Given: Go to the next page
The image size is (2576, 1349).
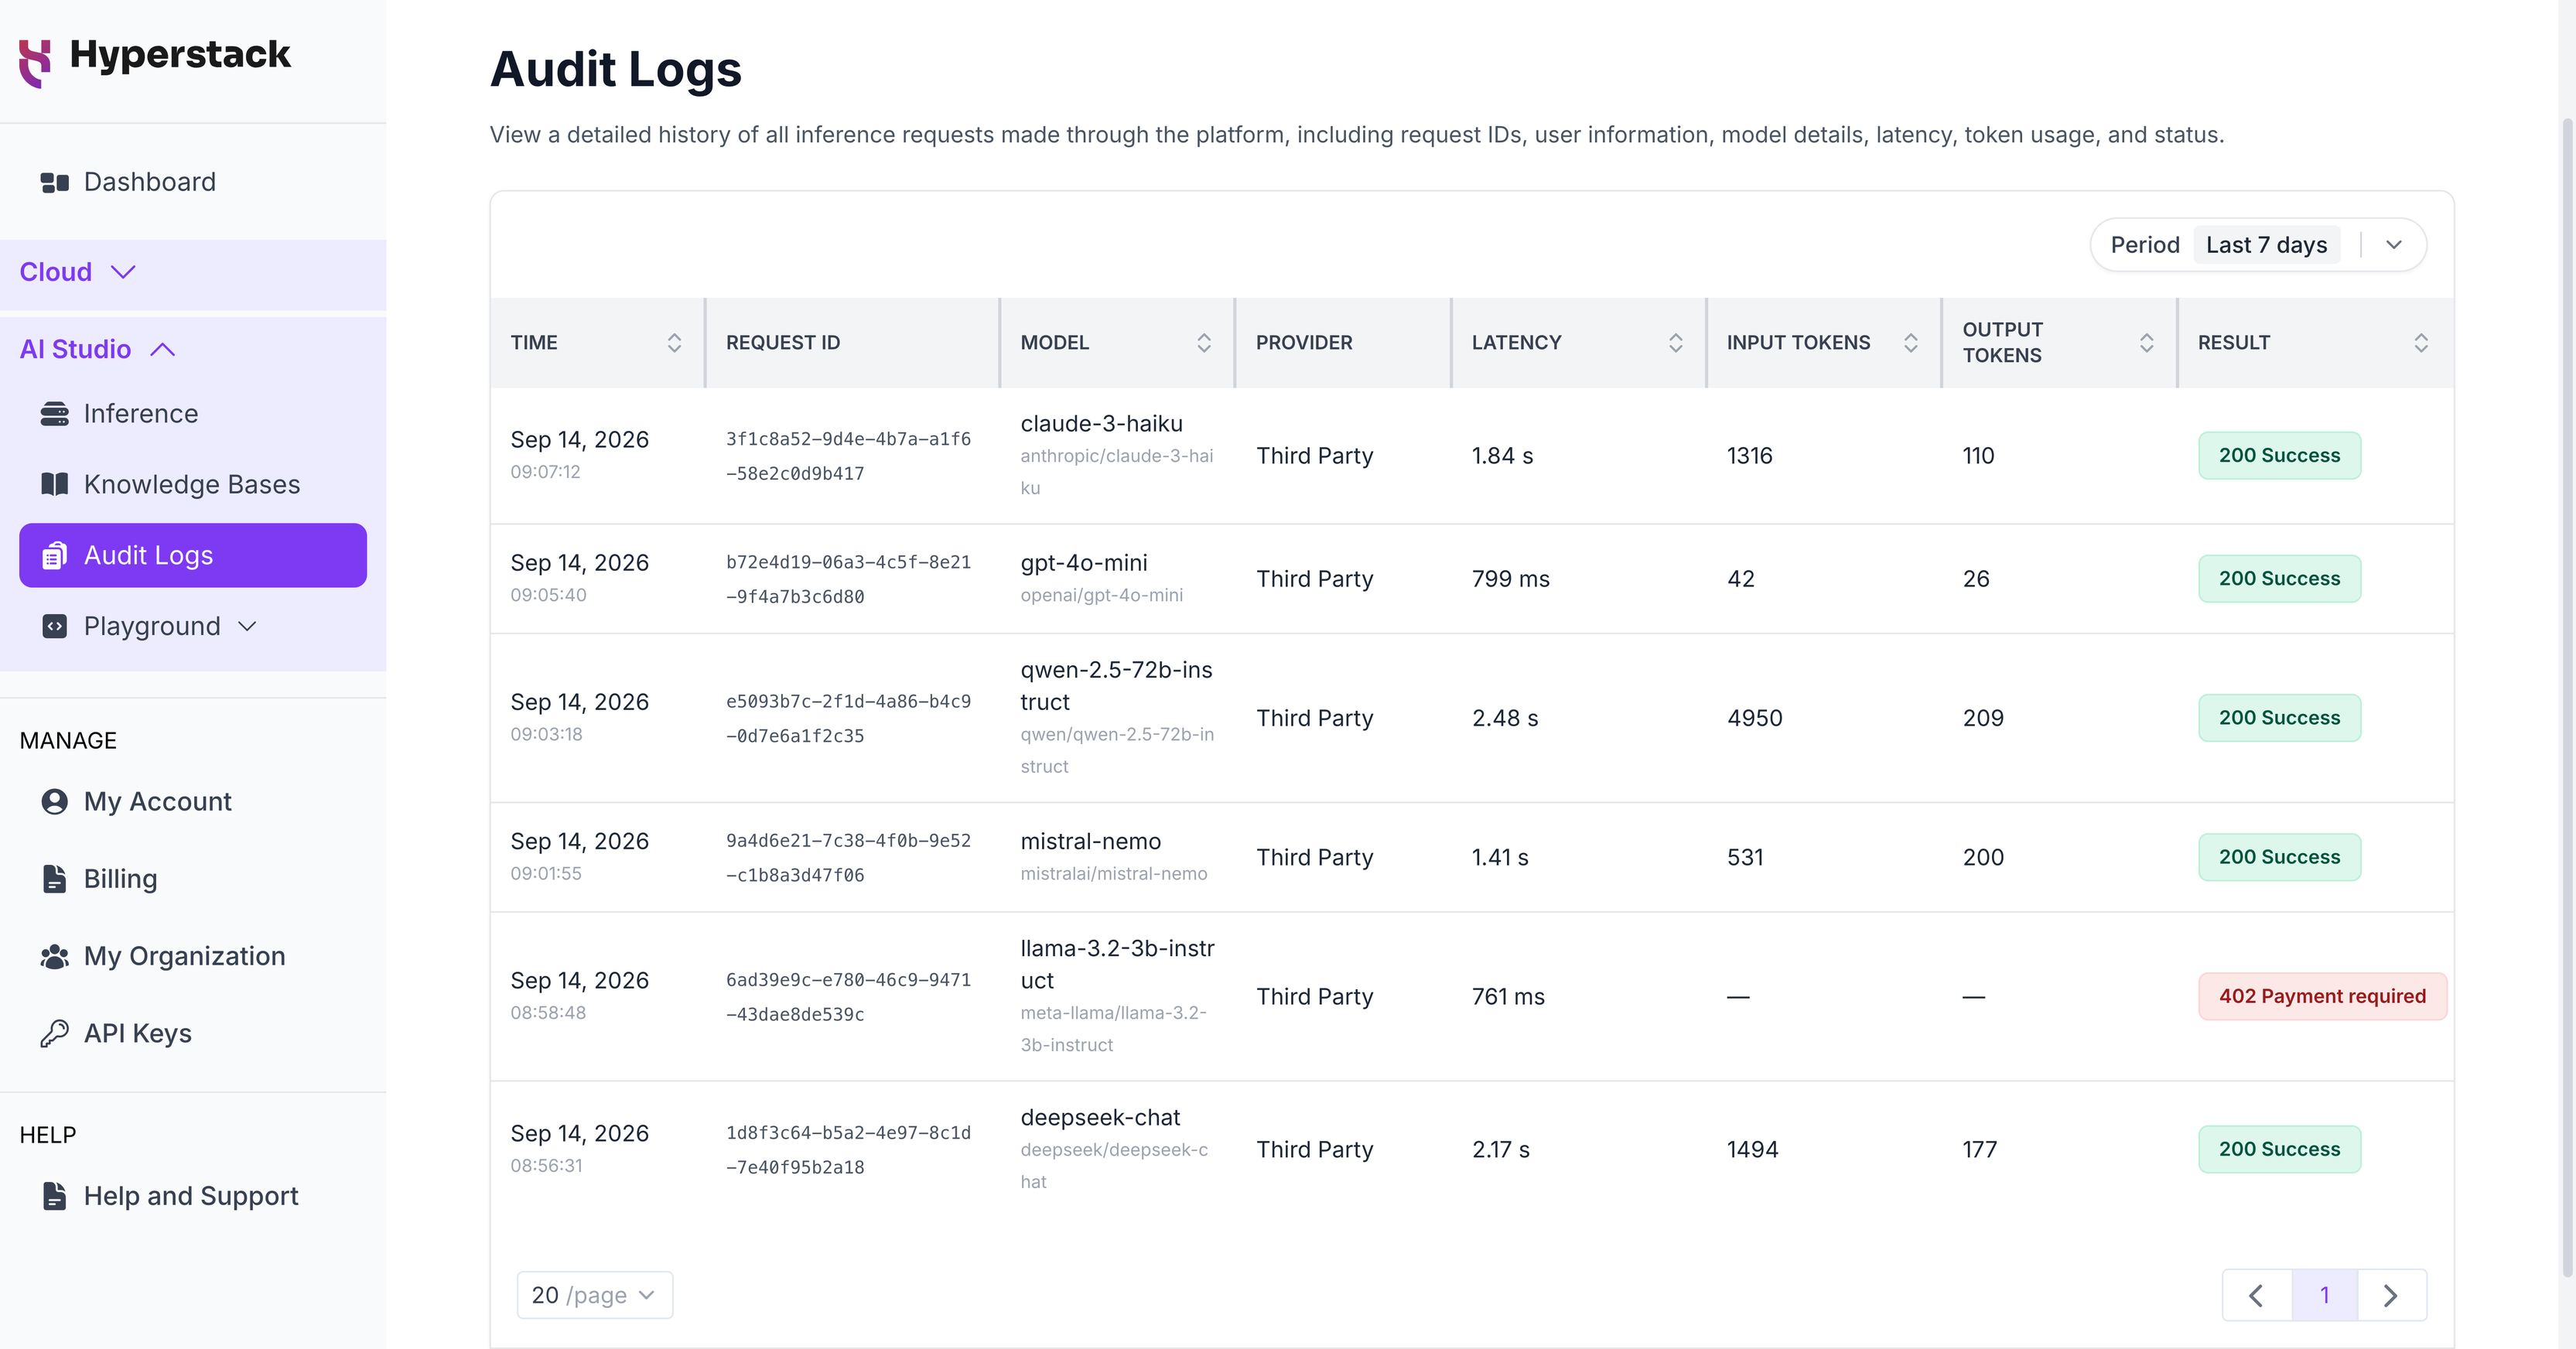Looking at the screenshot, I should [x=2392, y=1295].
